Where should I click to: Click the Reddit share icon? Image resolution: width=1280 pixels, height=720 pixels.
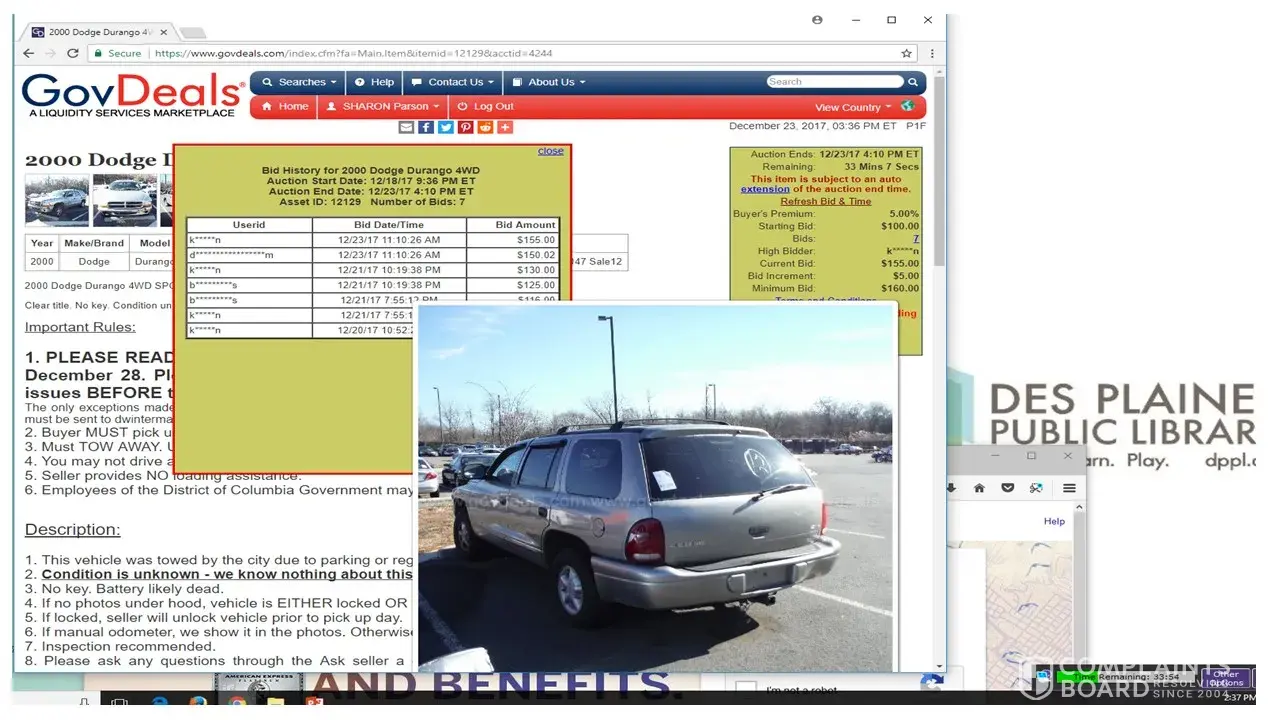click(x=485, y=127)
